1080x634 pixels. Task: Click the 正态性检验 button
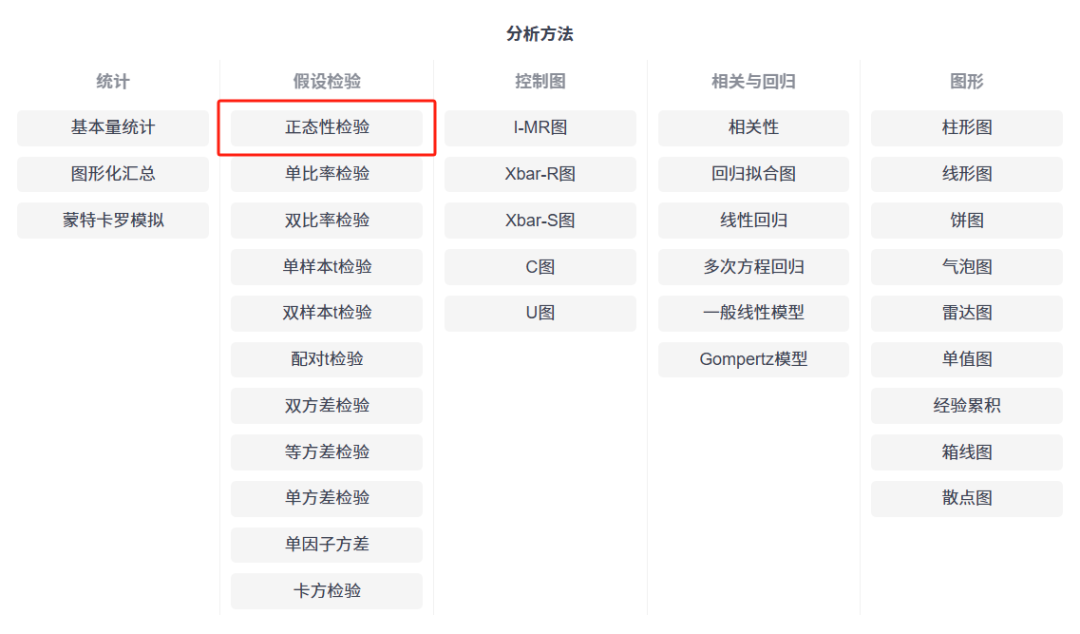click(x=327, y=128)
